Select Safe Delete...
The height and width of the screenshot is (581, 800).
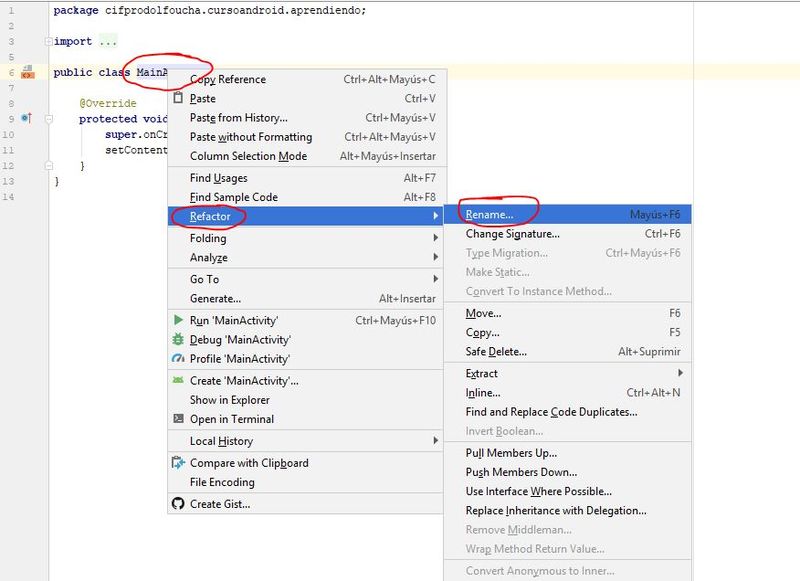568,351
